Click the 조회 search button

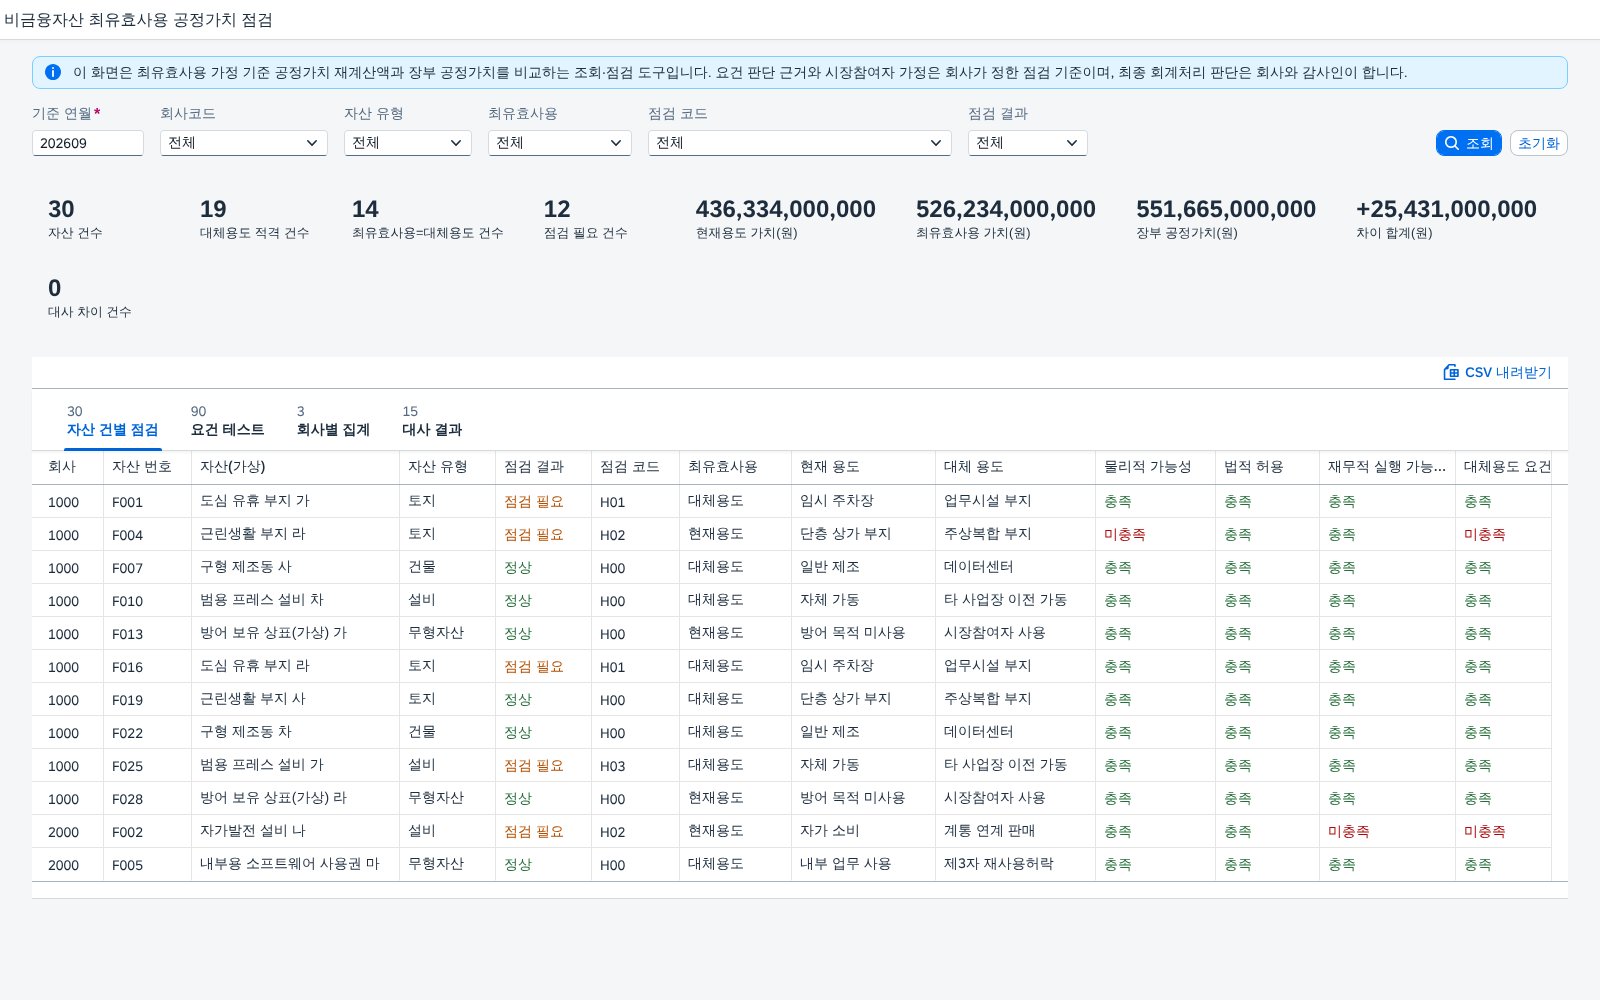1468,143
